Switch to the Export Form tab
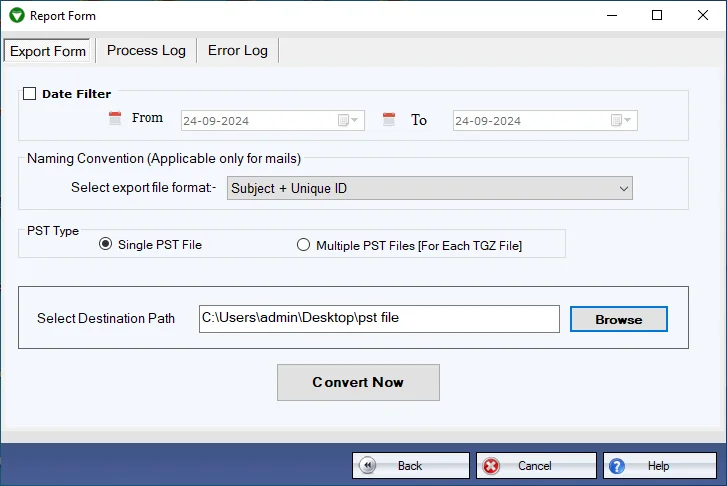 [x=47, y=51]
